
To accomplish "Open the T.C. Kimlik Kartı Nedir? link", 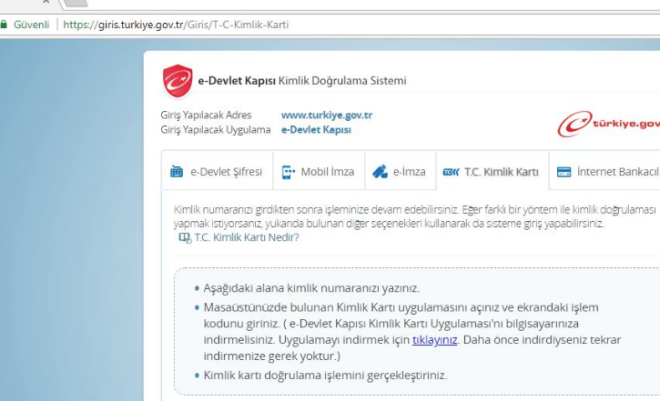I will tap(247, 237).
